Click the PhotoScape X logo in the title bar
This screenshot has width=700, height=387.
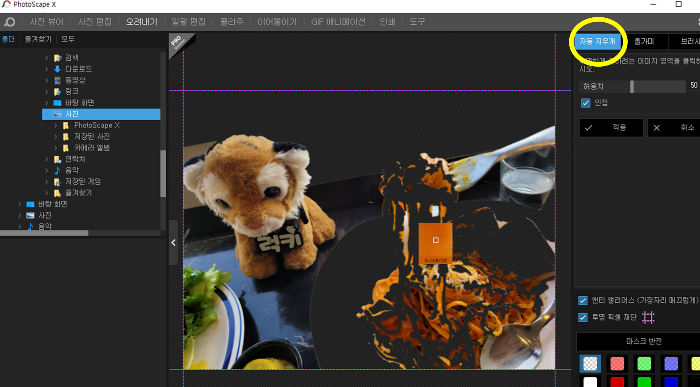pyautogui.click(x=6, y=4)
